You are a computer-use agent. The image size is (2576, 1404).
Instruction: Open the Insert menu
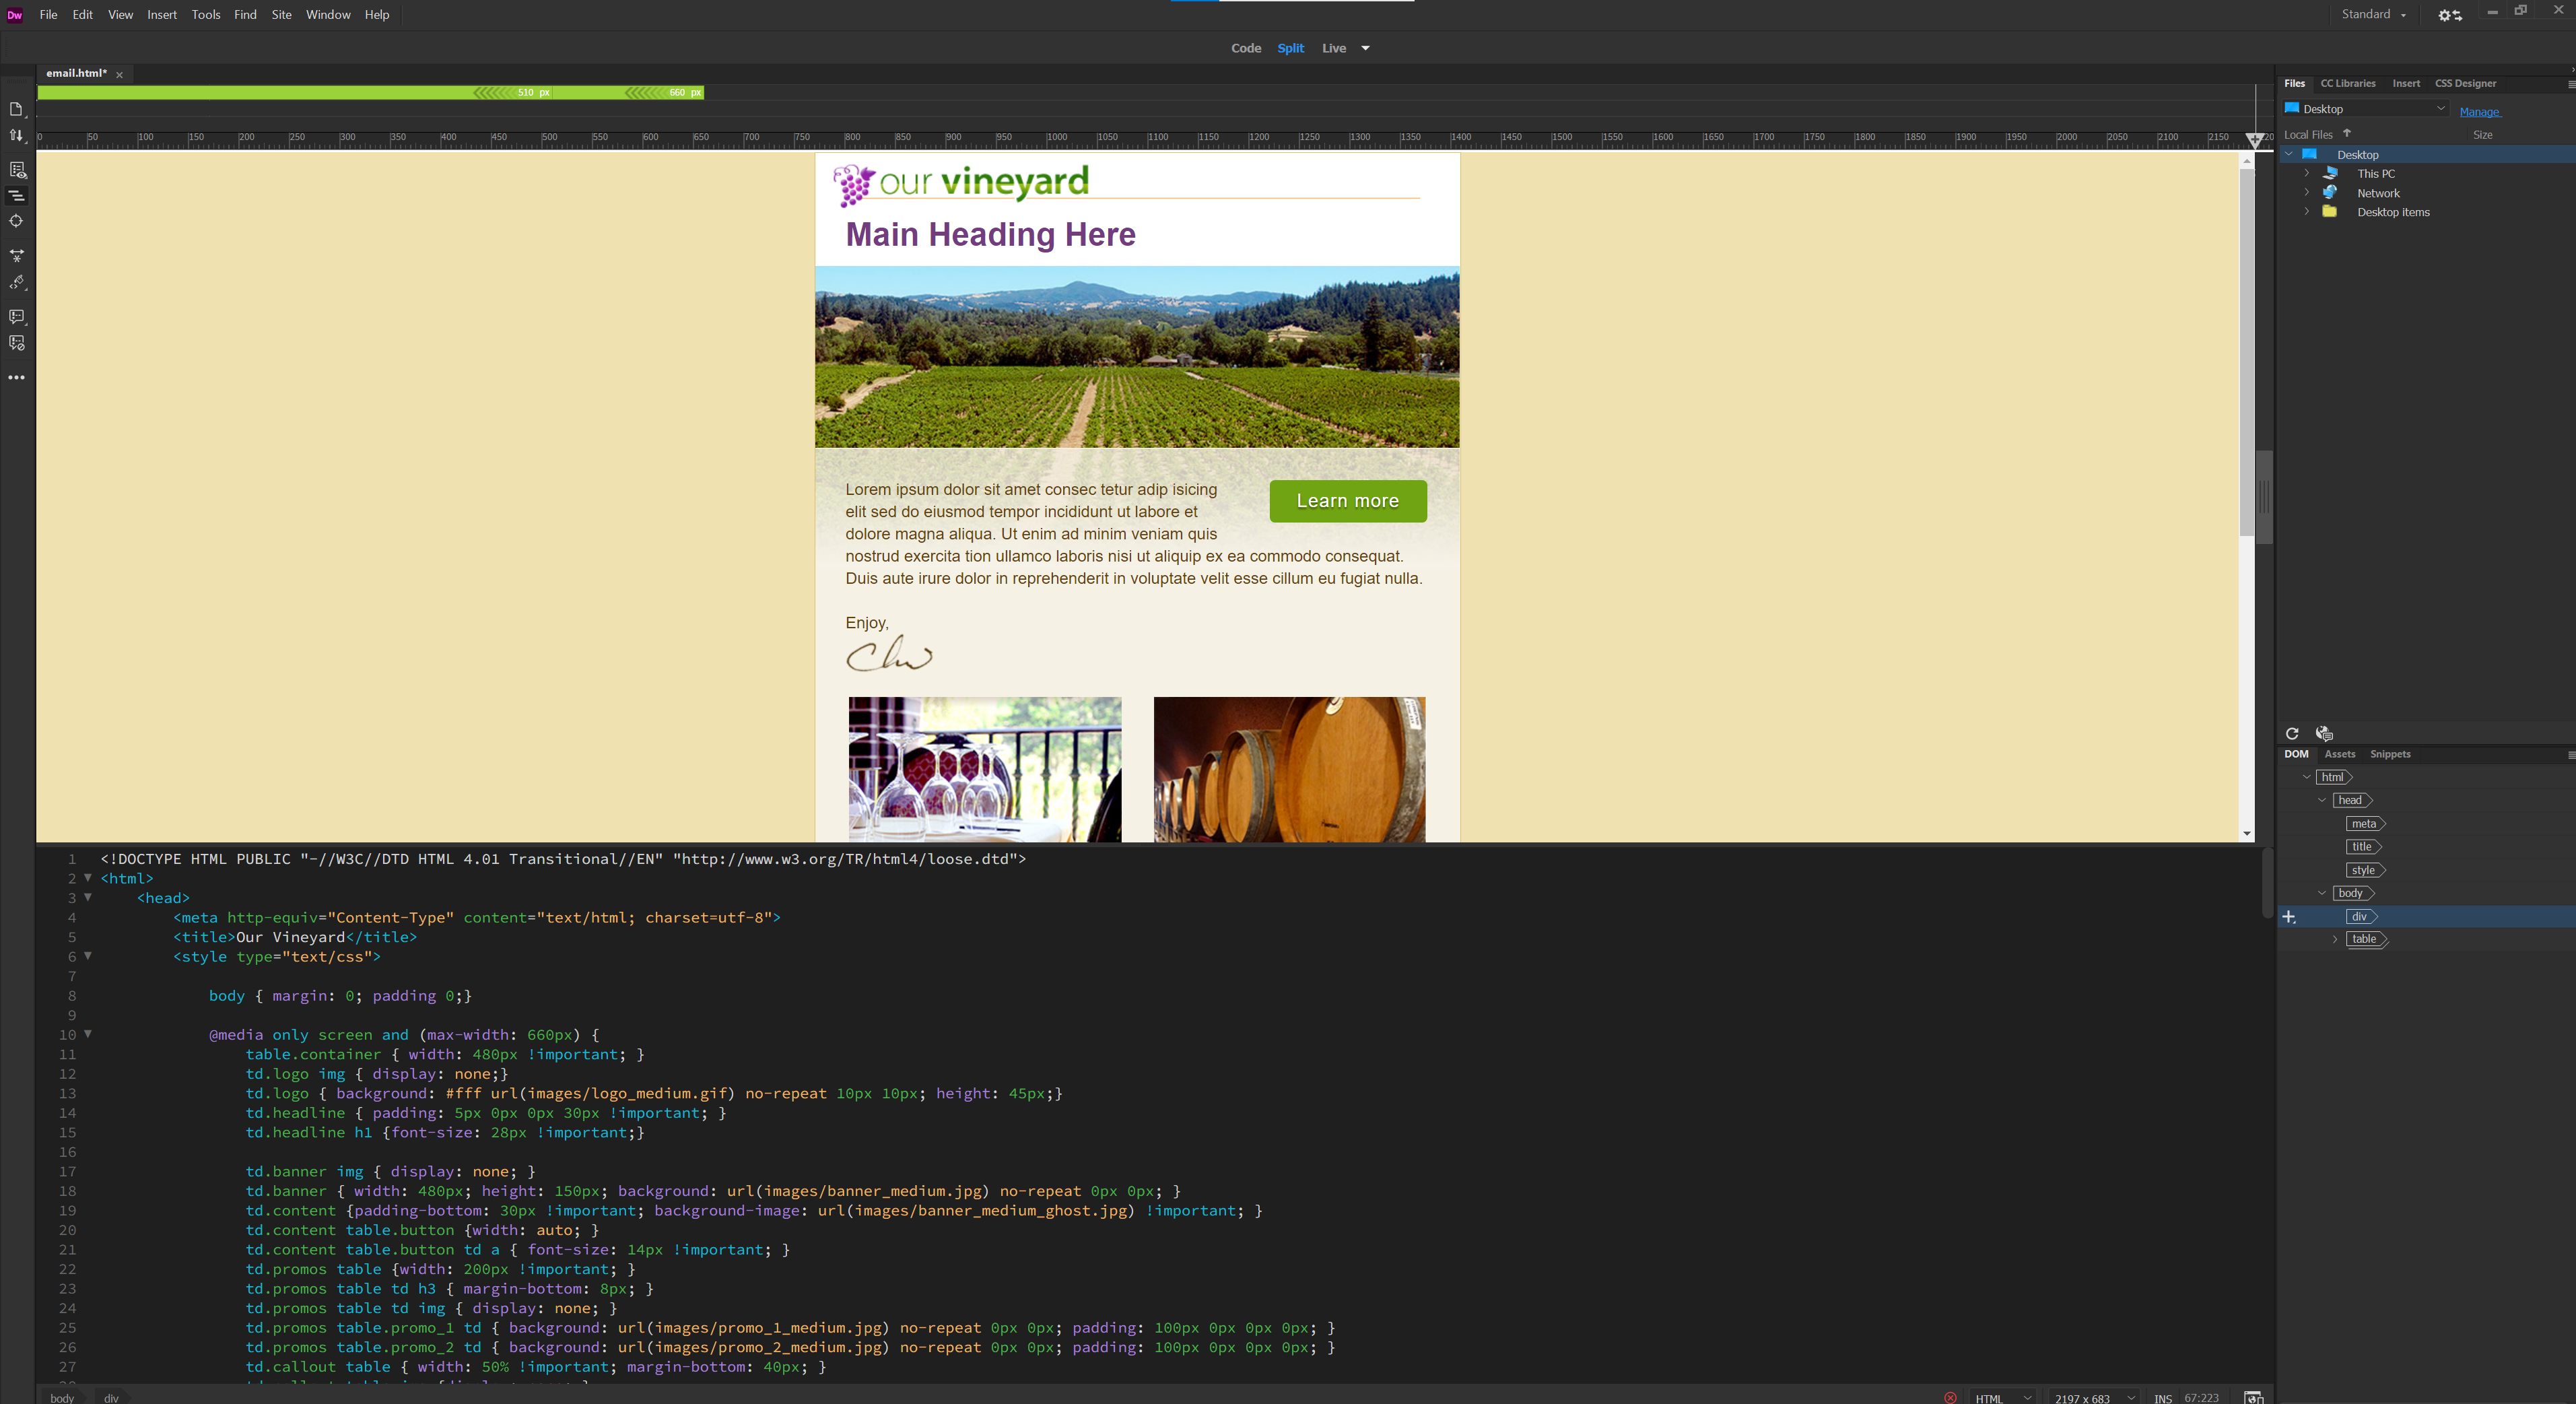(162, 15)
